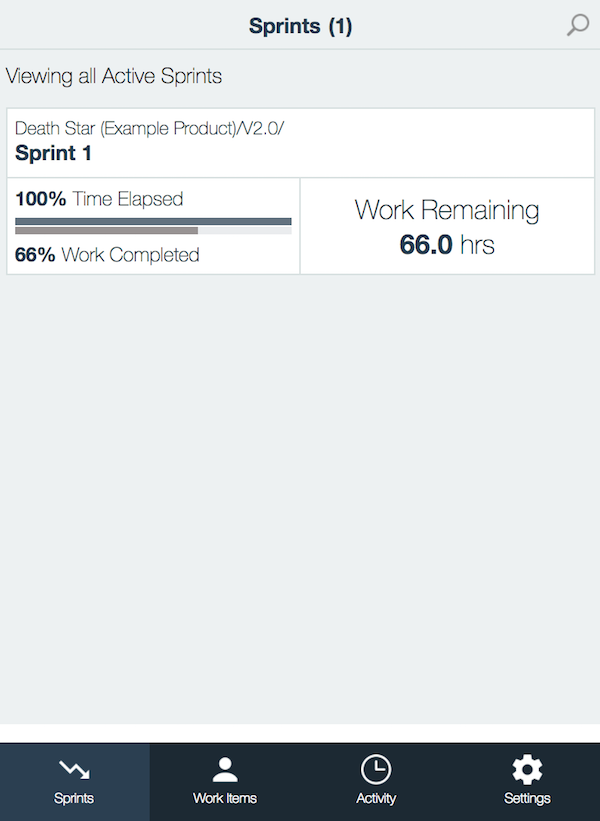Image resolution: width=600 pixels, height=821 pixels.
Task: Open the Work Items person icon
Action: [225, 769]
